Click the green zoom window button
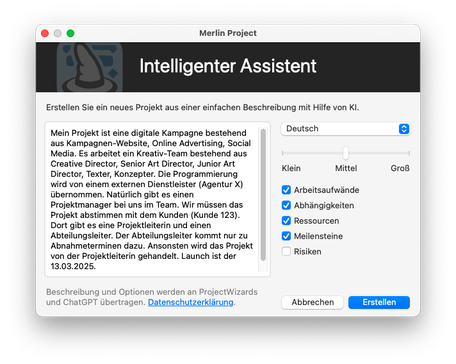Screen dimensions: 456x364 70,33
